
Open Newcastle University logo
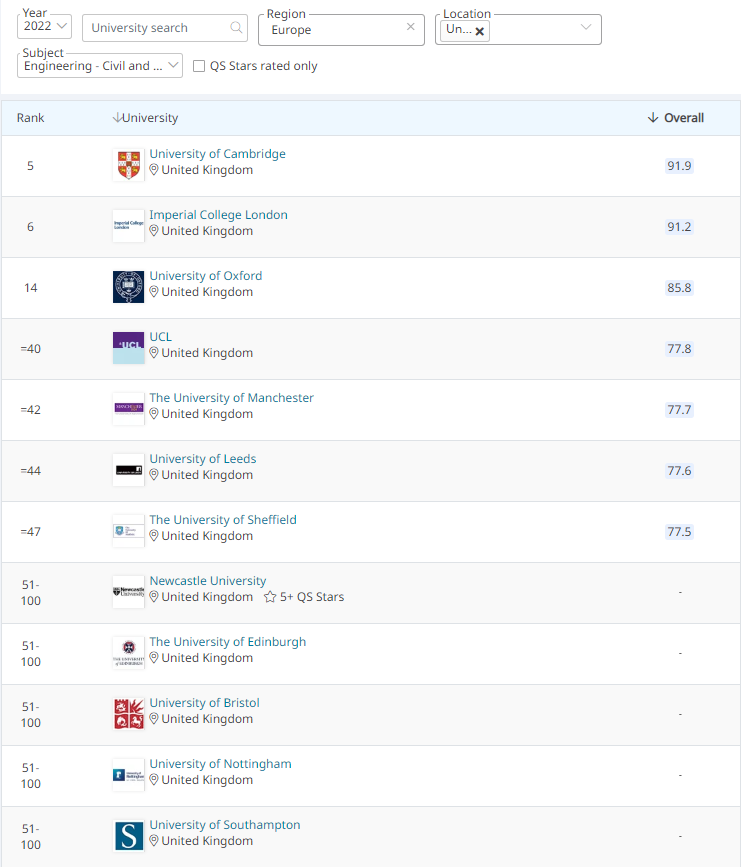point(128,592)
